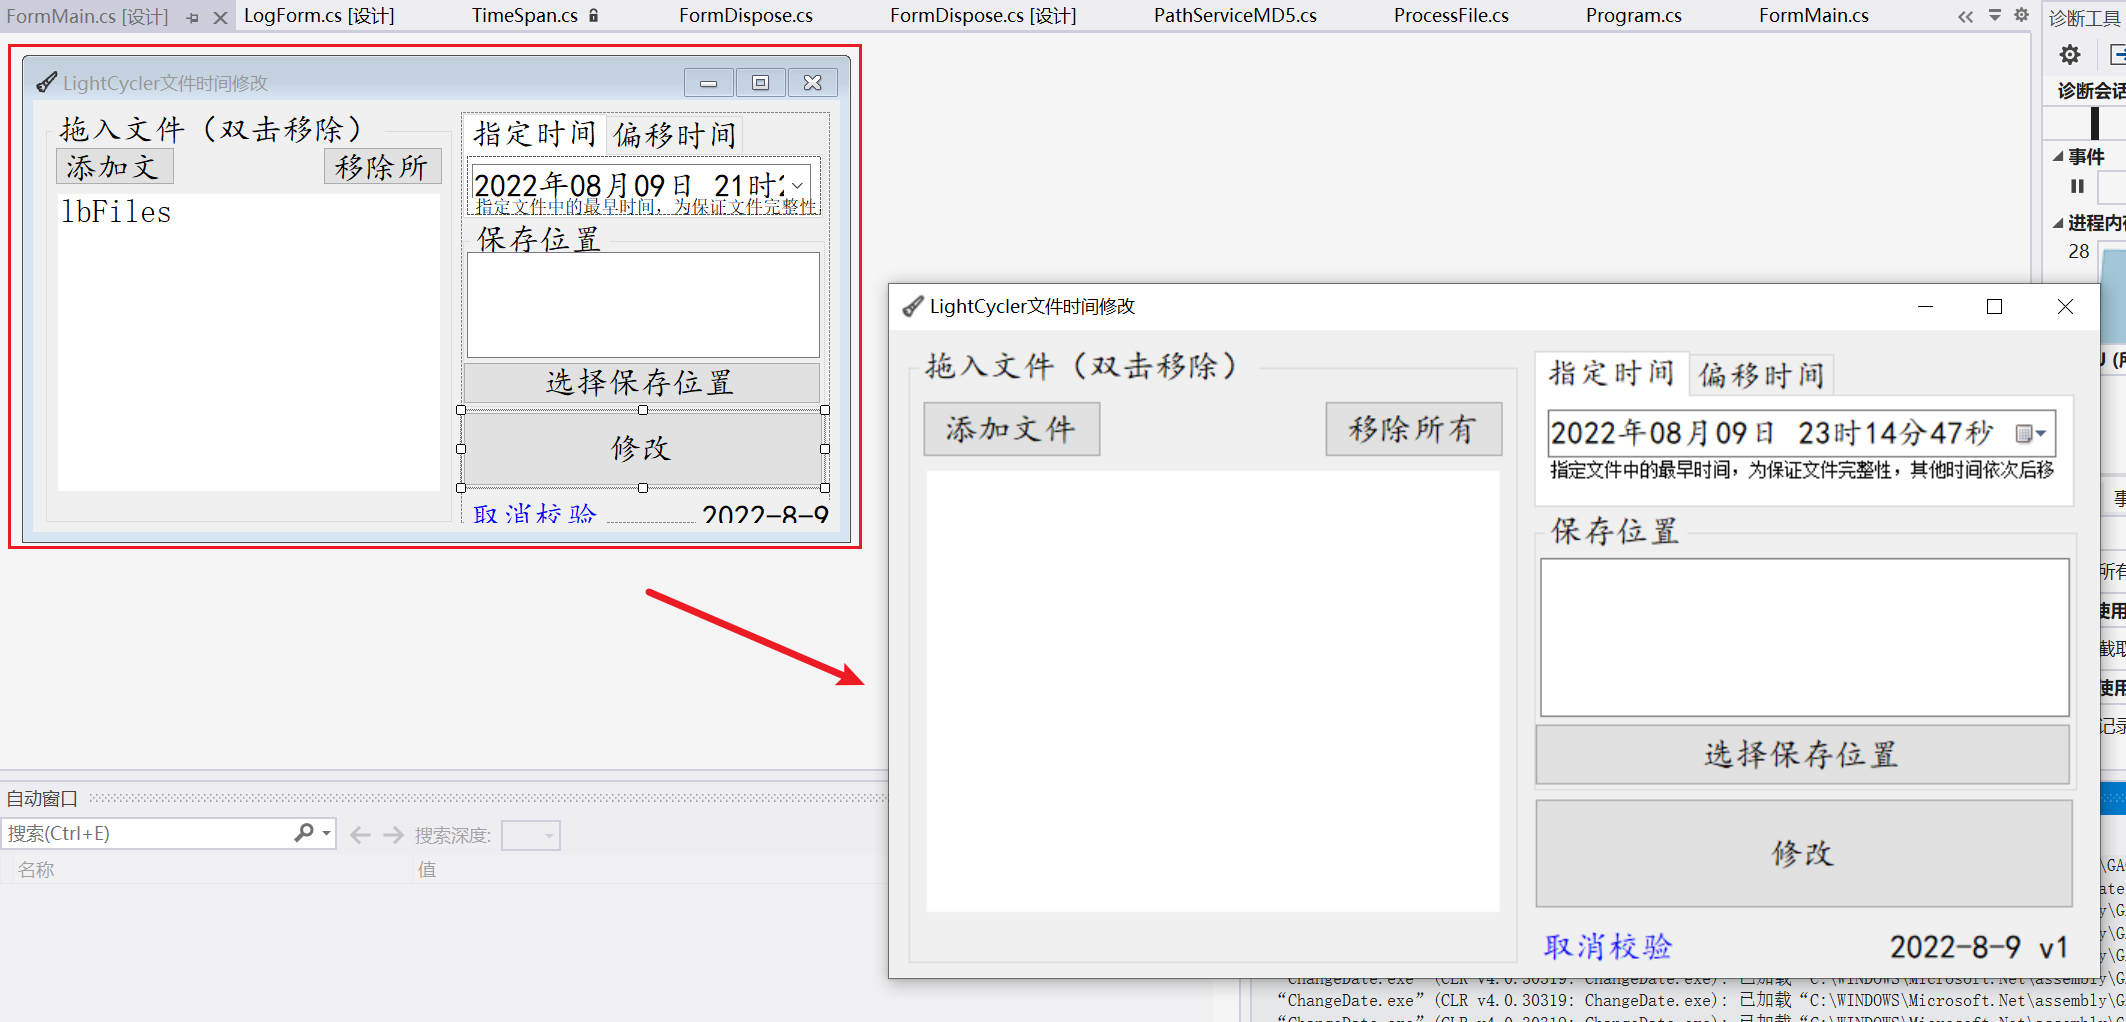
Task: Click the designer form's maximize button
Action: point(761,83)
